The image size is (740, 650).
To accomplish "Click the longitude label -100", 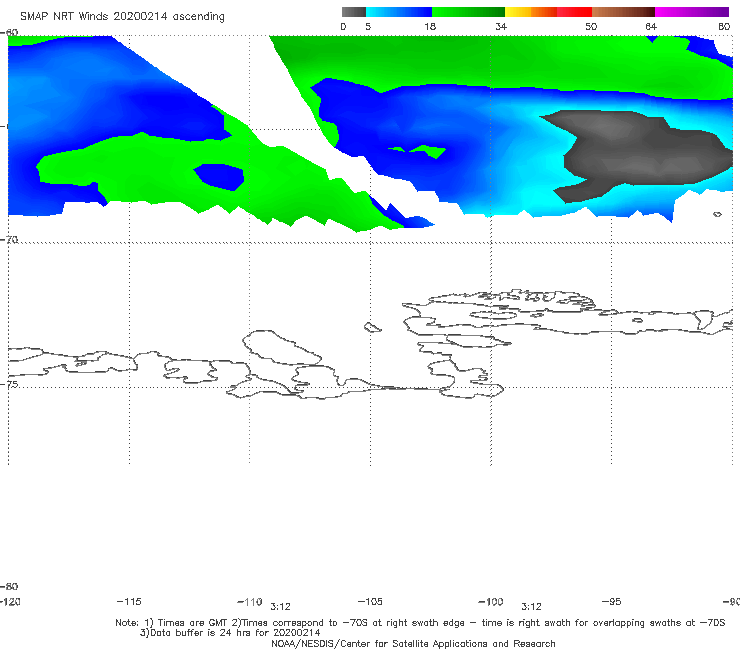I will tap(491, 601).
